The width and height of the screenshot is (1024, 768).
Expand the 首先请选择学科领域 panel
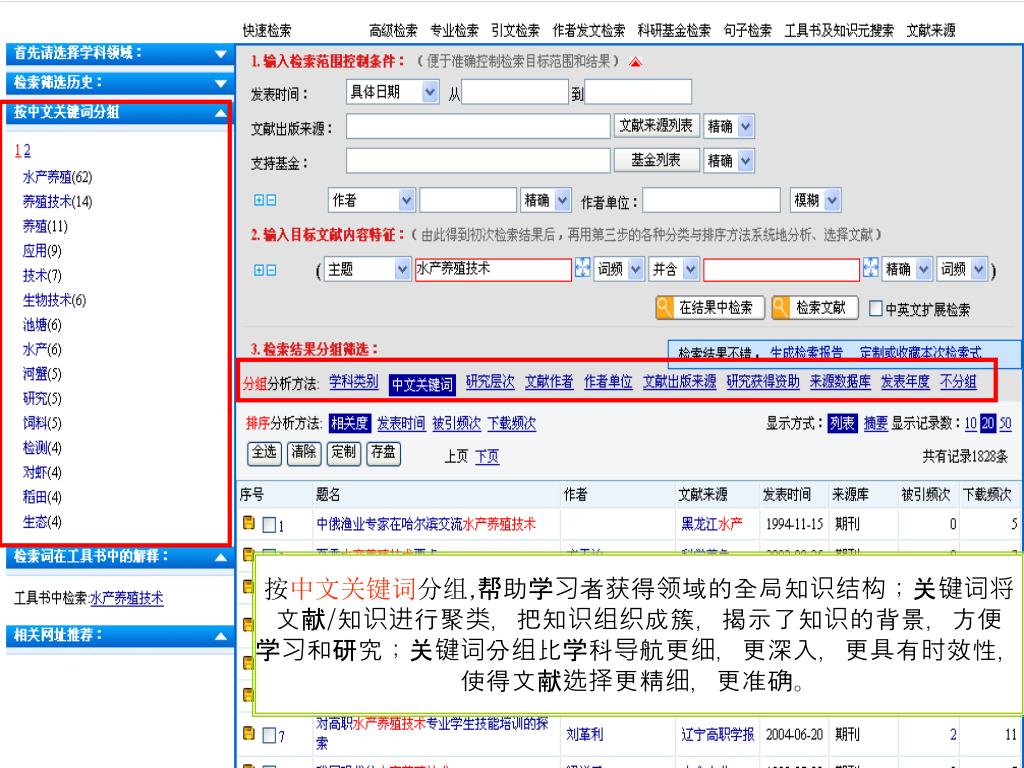pos(221,54)
